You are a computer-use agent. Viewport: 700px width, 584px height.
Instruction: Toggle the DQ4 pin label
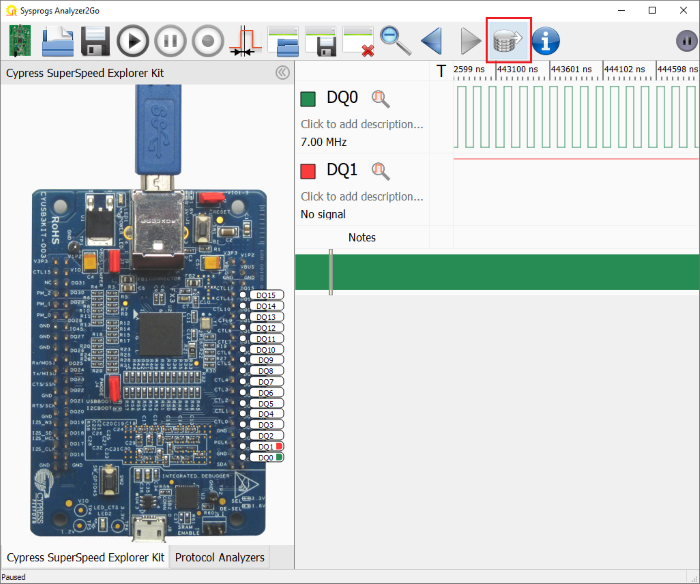[267, 414]
